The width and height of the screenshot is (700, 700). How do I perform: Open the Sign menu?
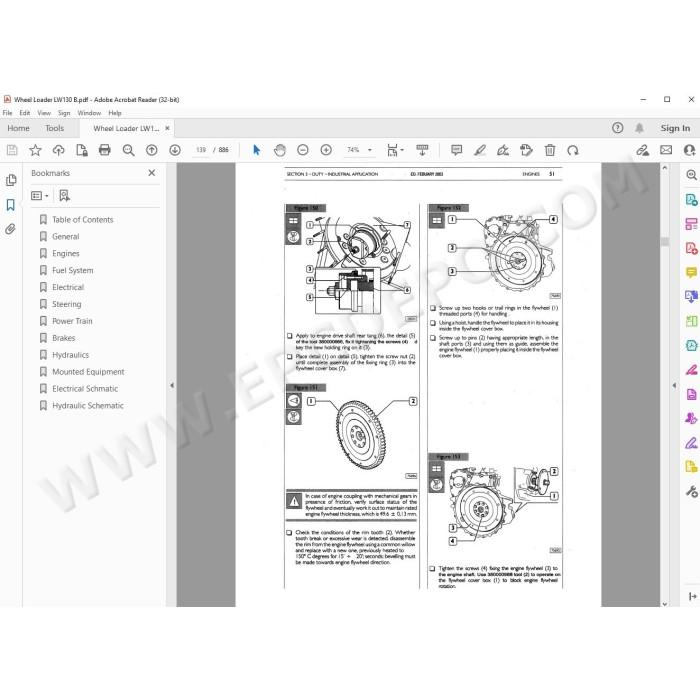64,113
